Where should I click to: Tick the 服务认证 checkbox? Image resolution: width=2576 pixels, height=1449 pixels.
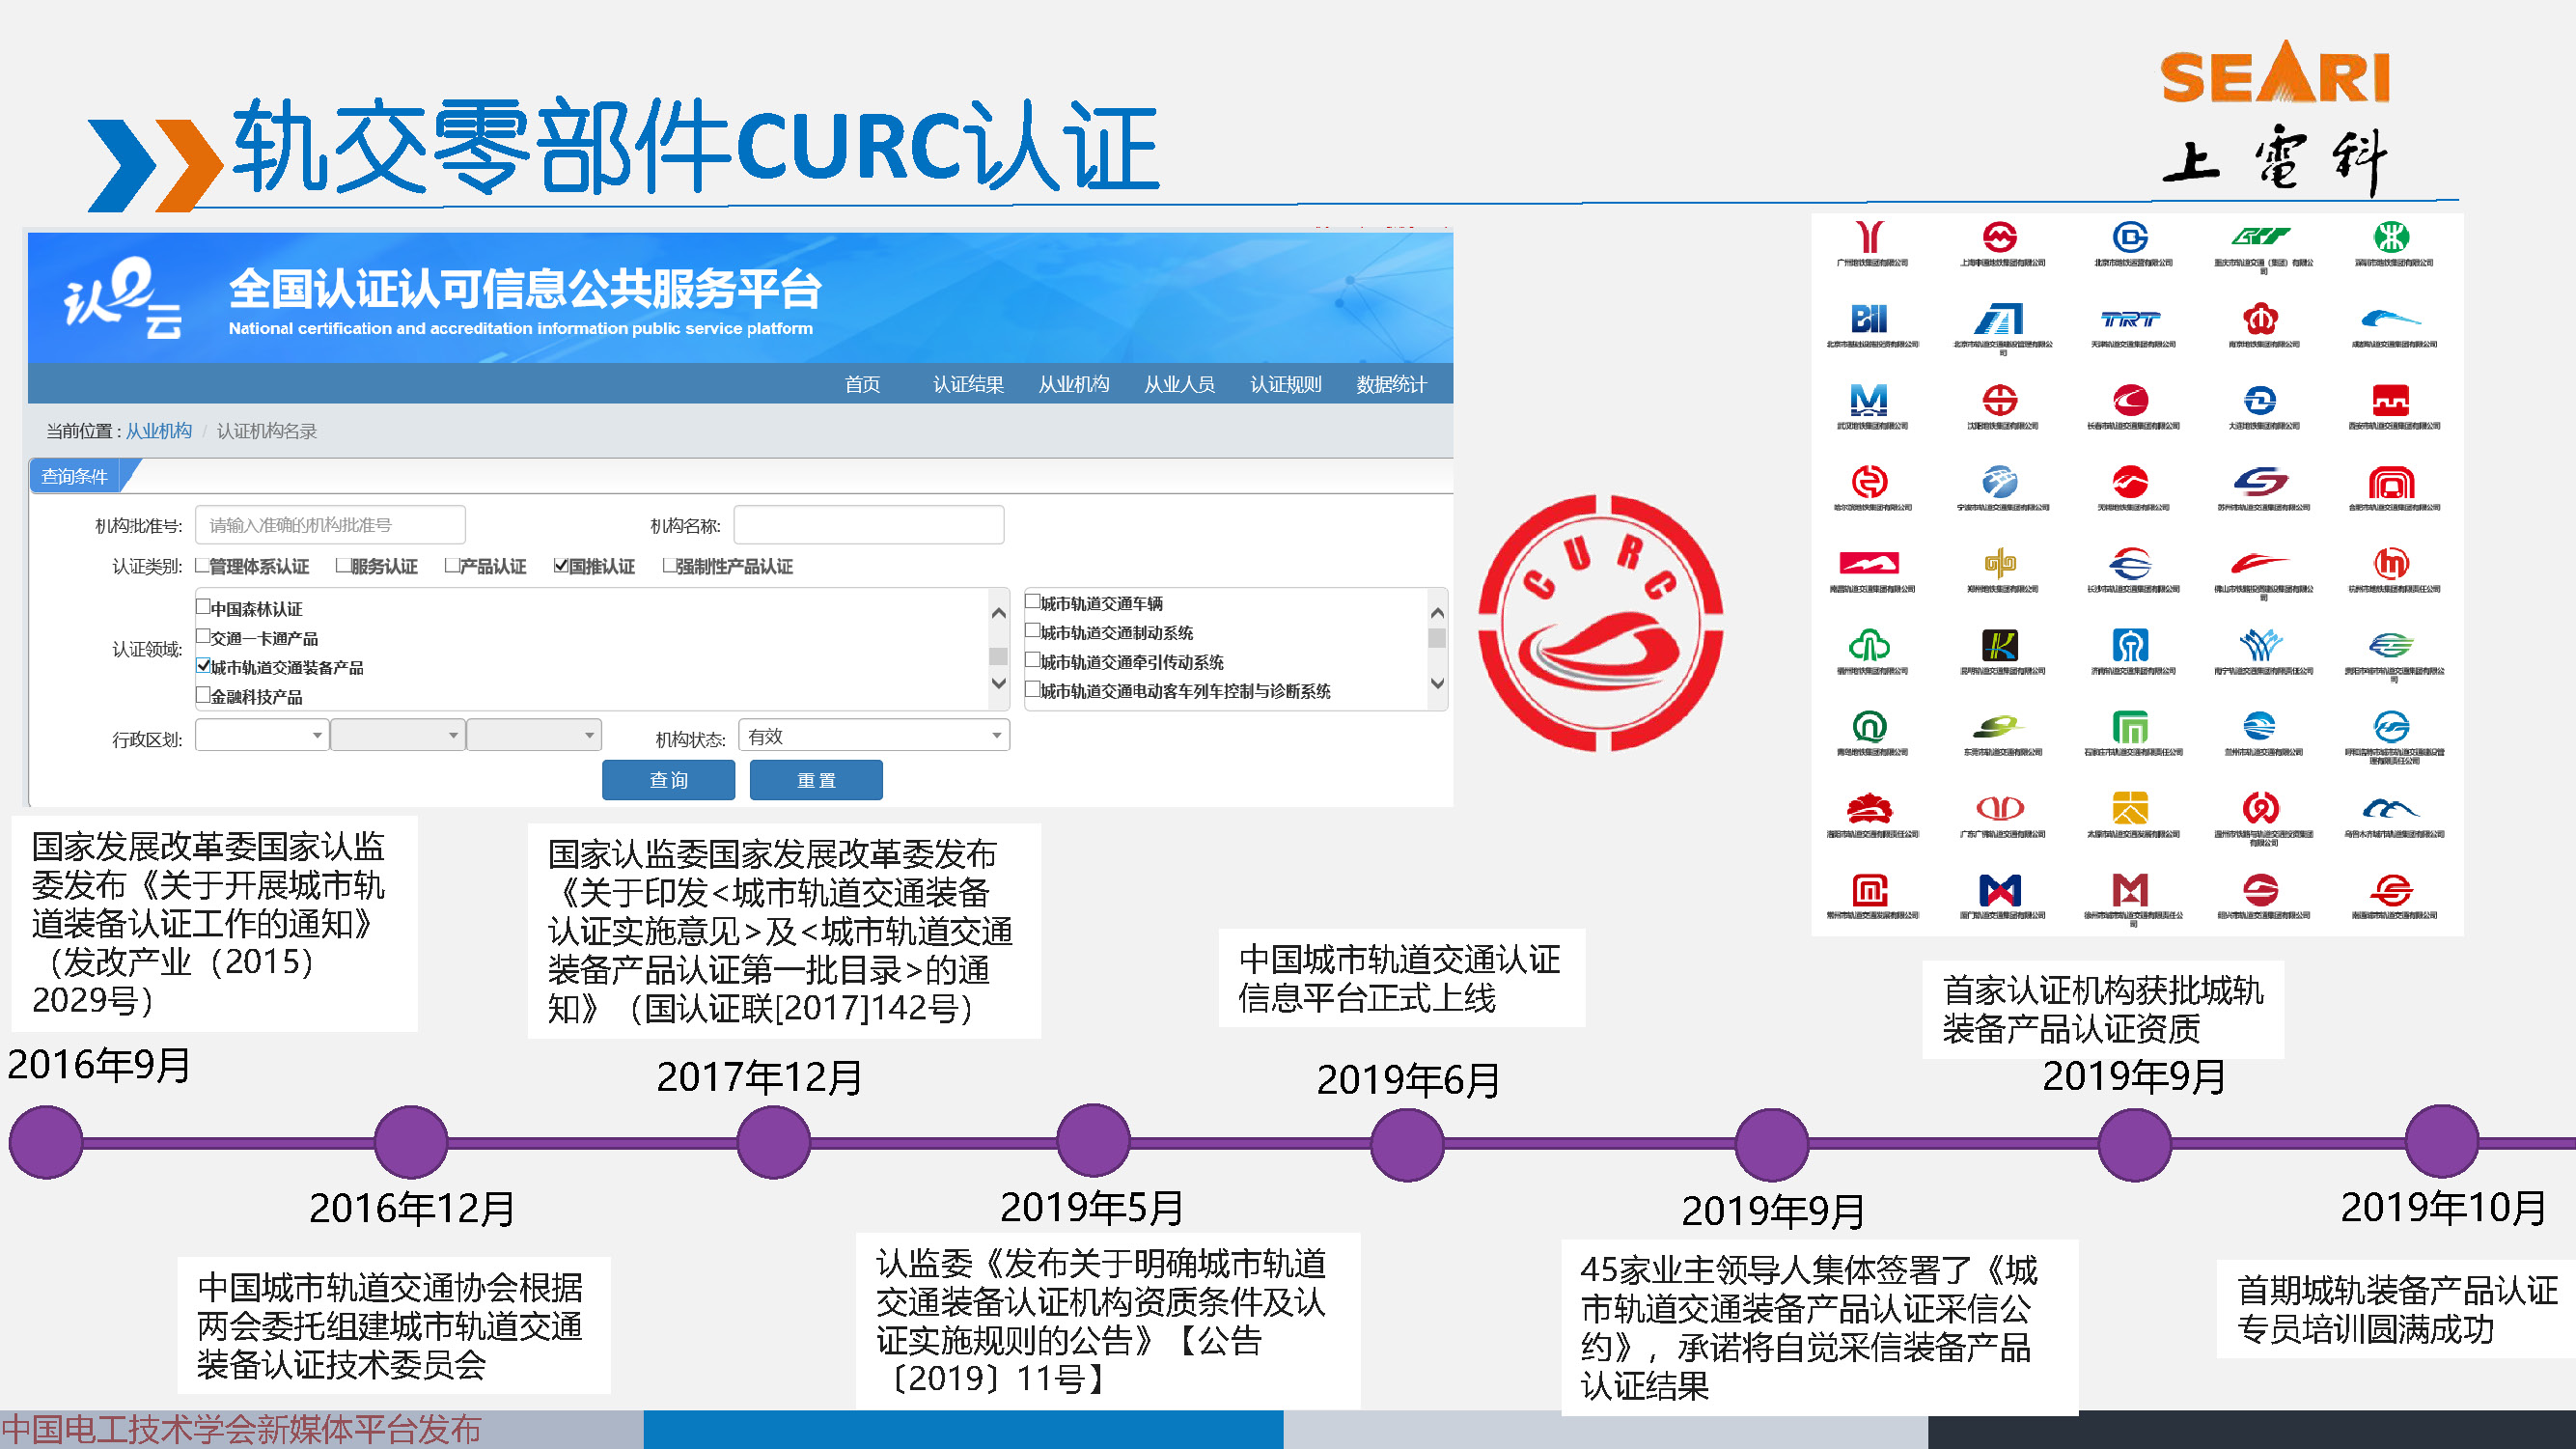[343, 566]
